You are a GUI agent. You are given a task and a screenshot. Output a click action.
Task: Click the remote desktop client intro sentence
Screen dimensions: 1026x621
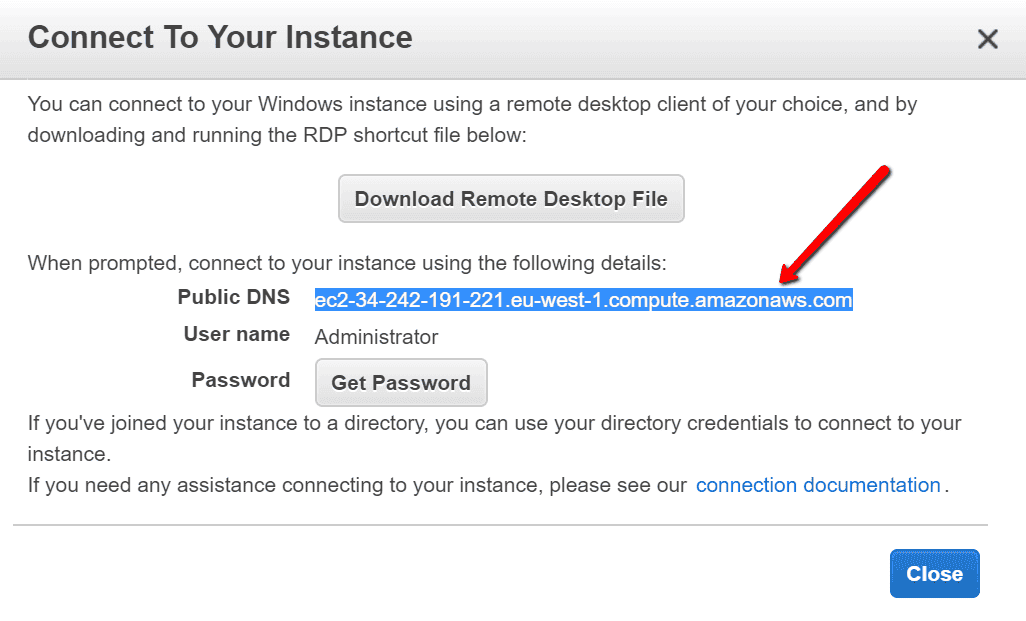[472, 104]
